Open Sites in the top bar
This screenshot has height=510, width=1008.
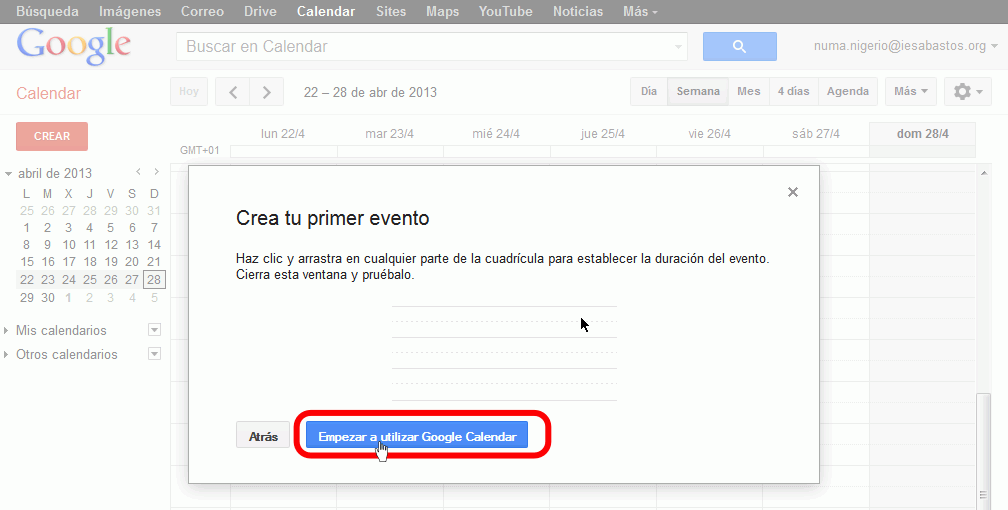click(x=391, y=12)
